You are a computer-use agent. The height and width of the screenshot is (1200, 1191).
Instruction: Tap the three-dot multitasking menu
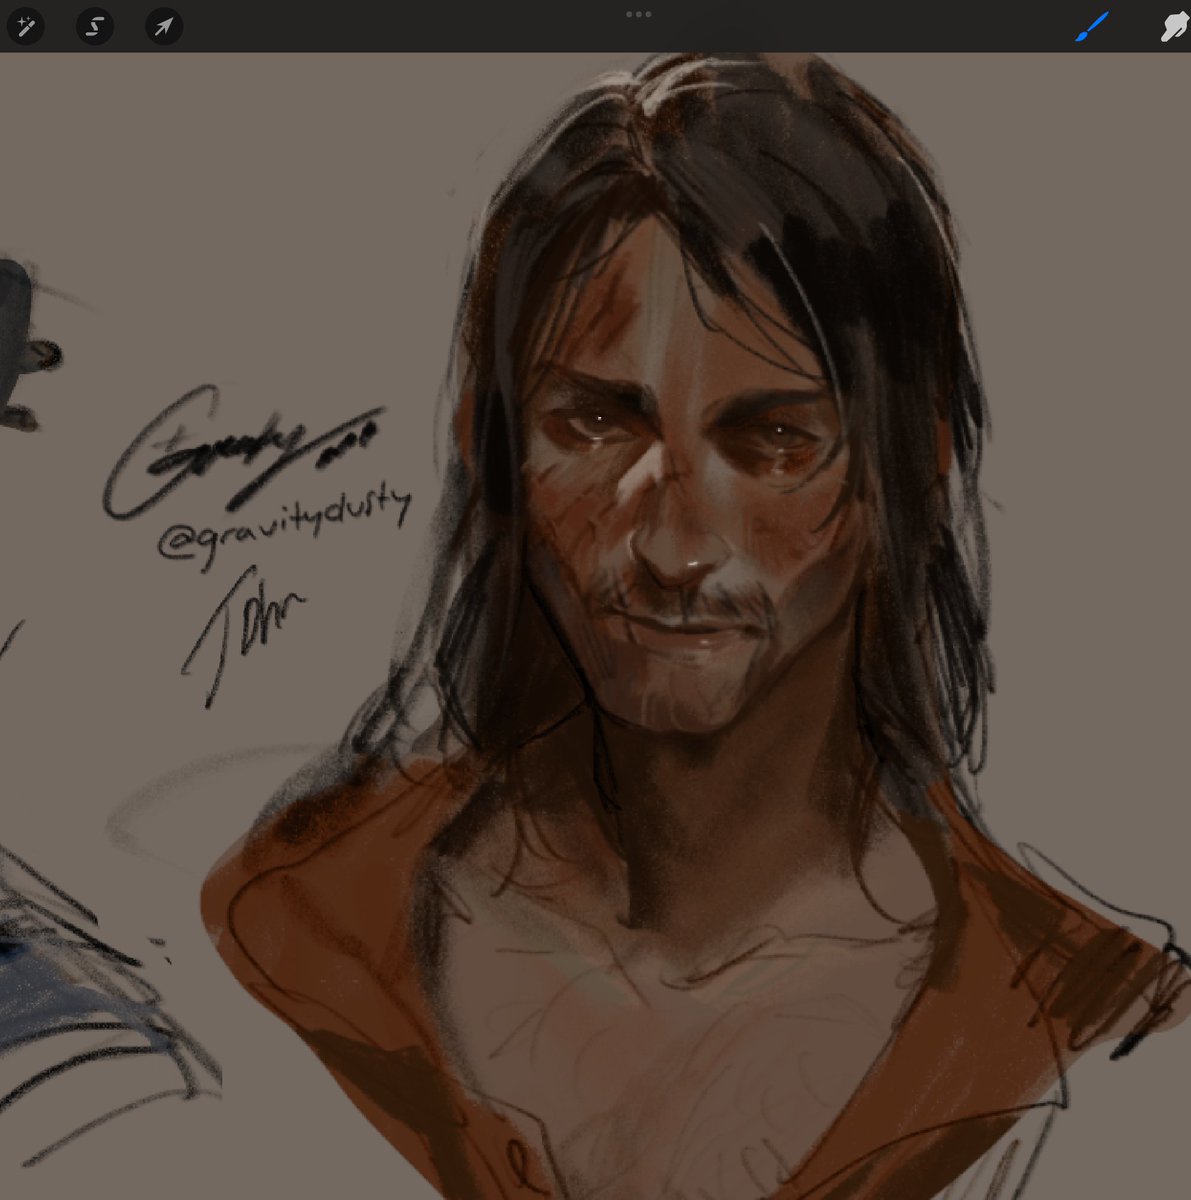coord(638,14)
